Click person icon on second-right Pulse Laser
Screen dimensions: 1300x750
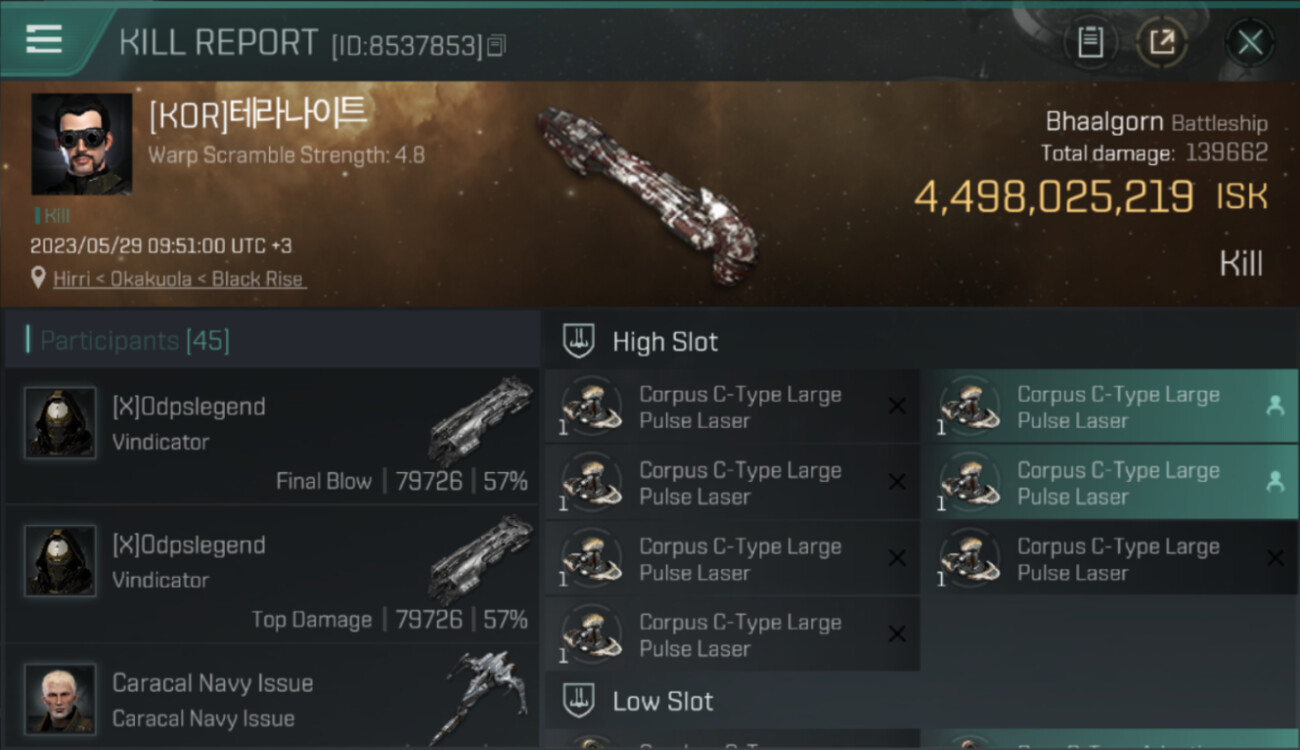coord(1275,481)
